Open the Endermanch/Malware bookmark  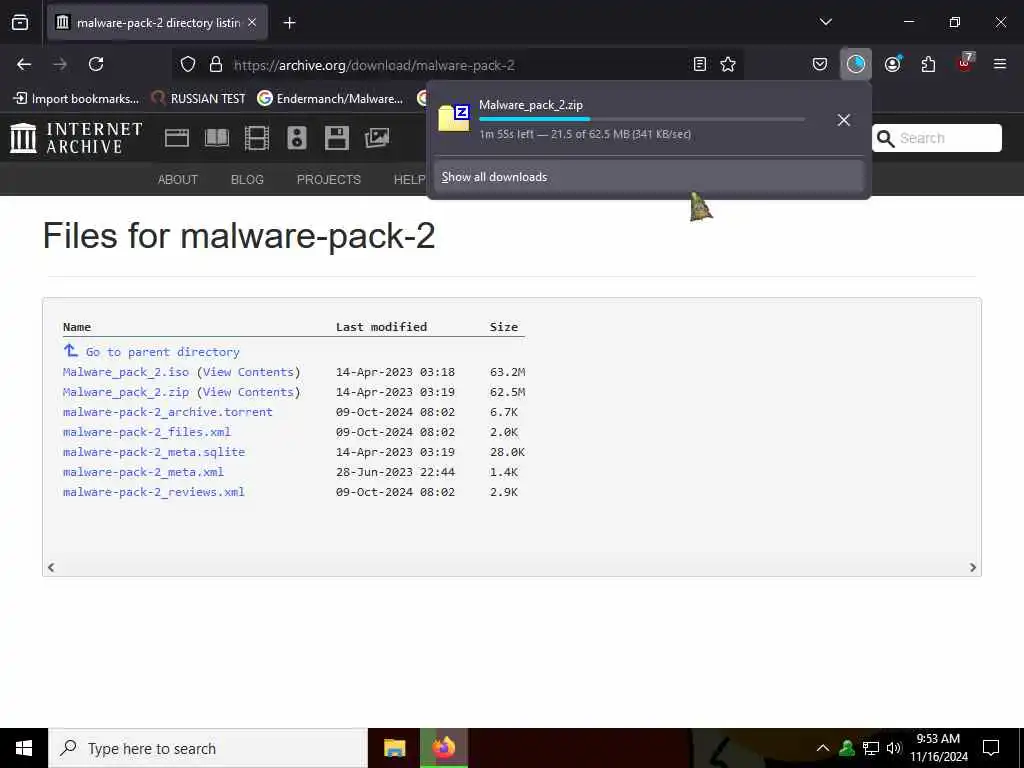click(x=330, y=99)
